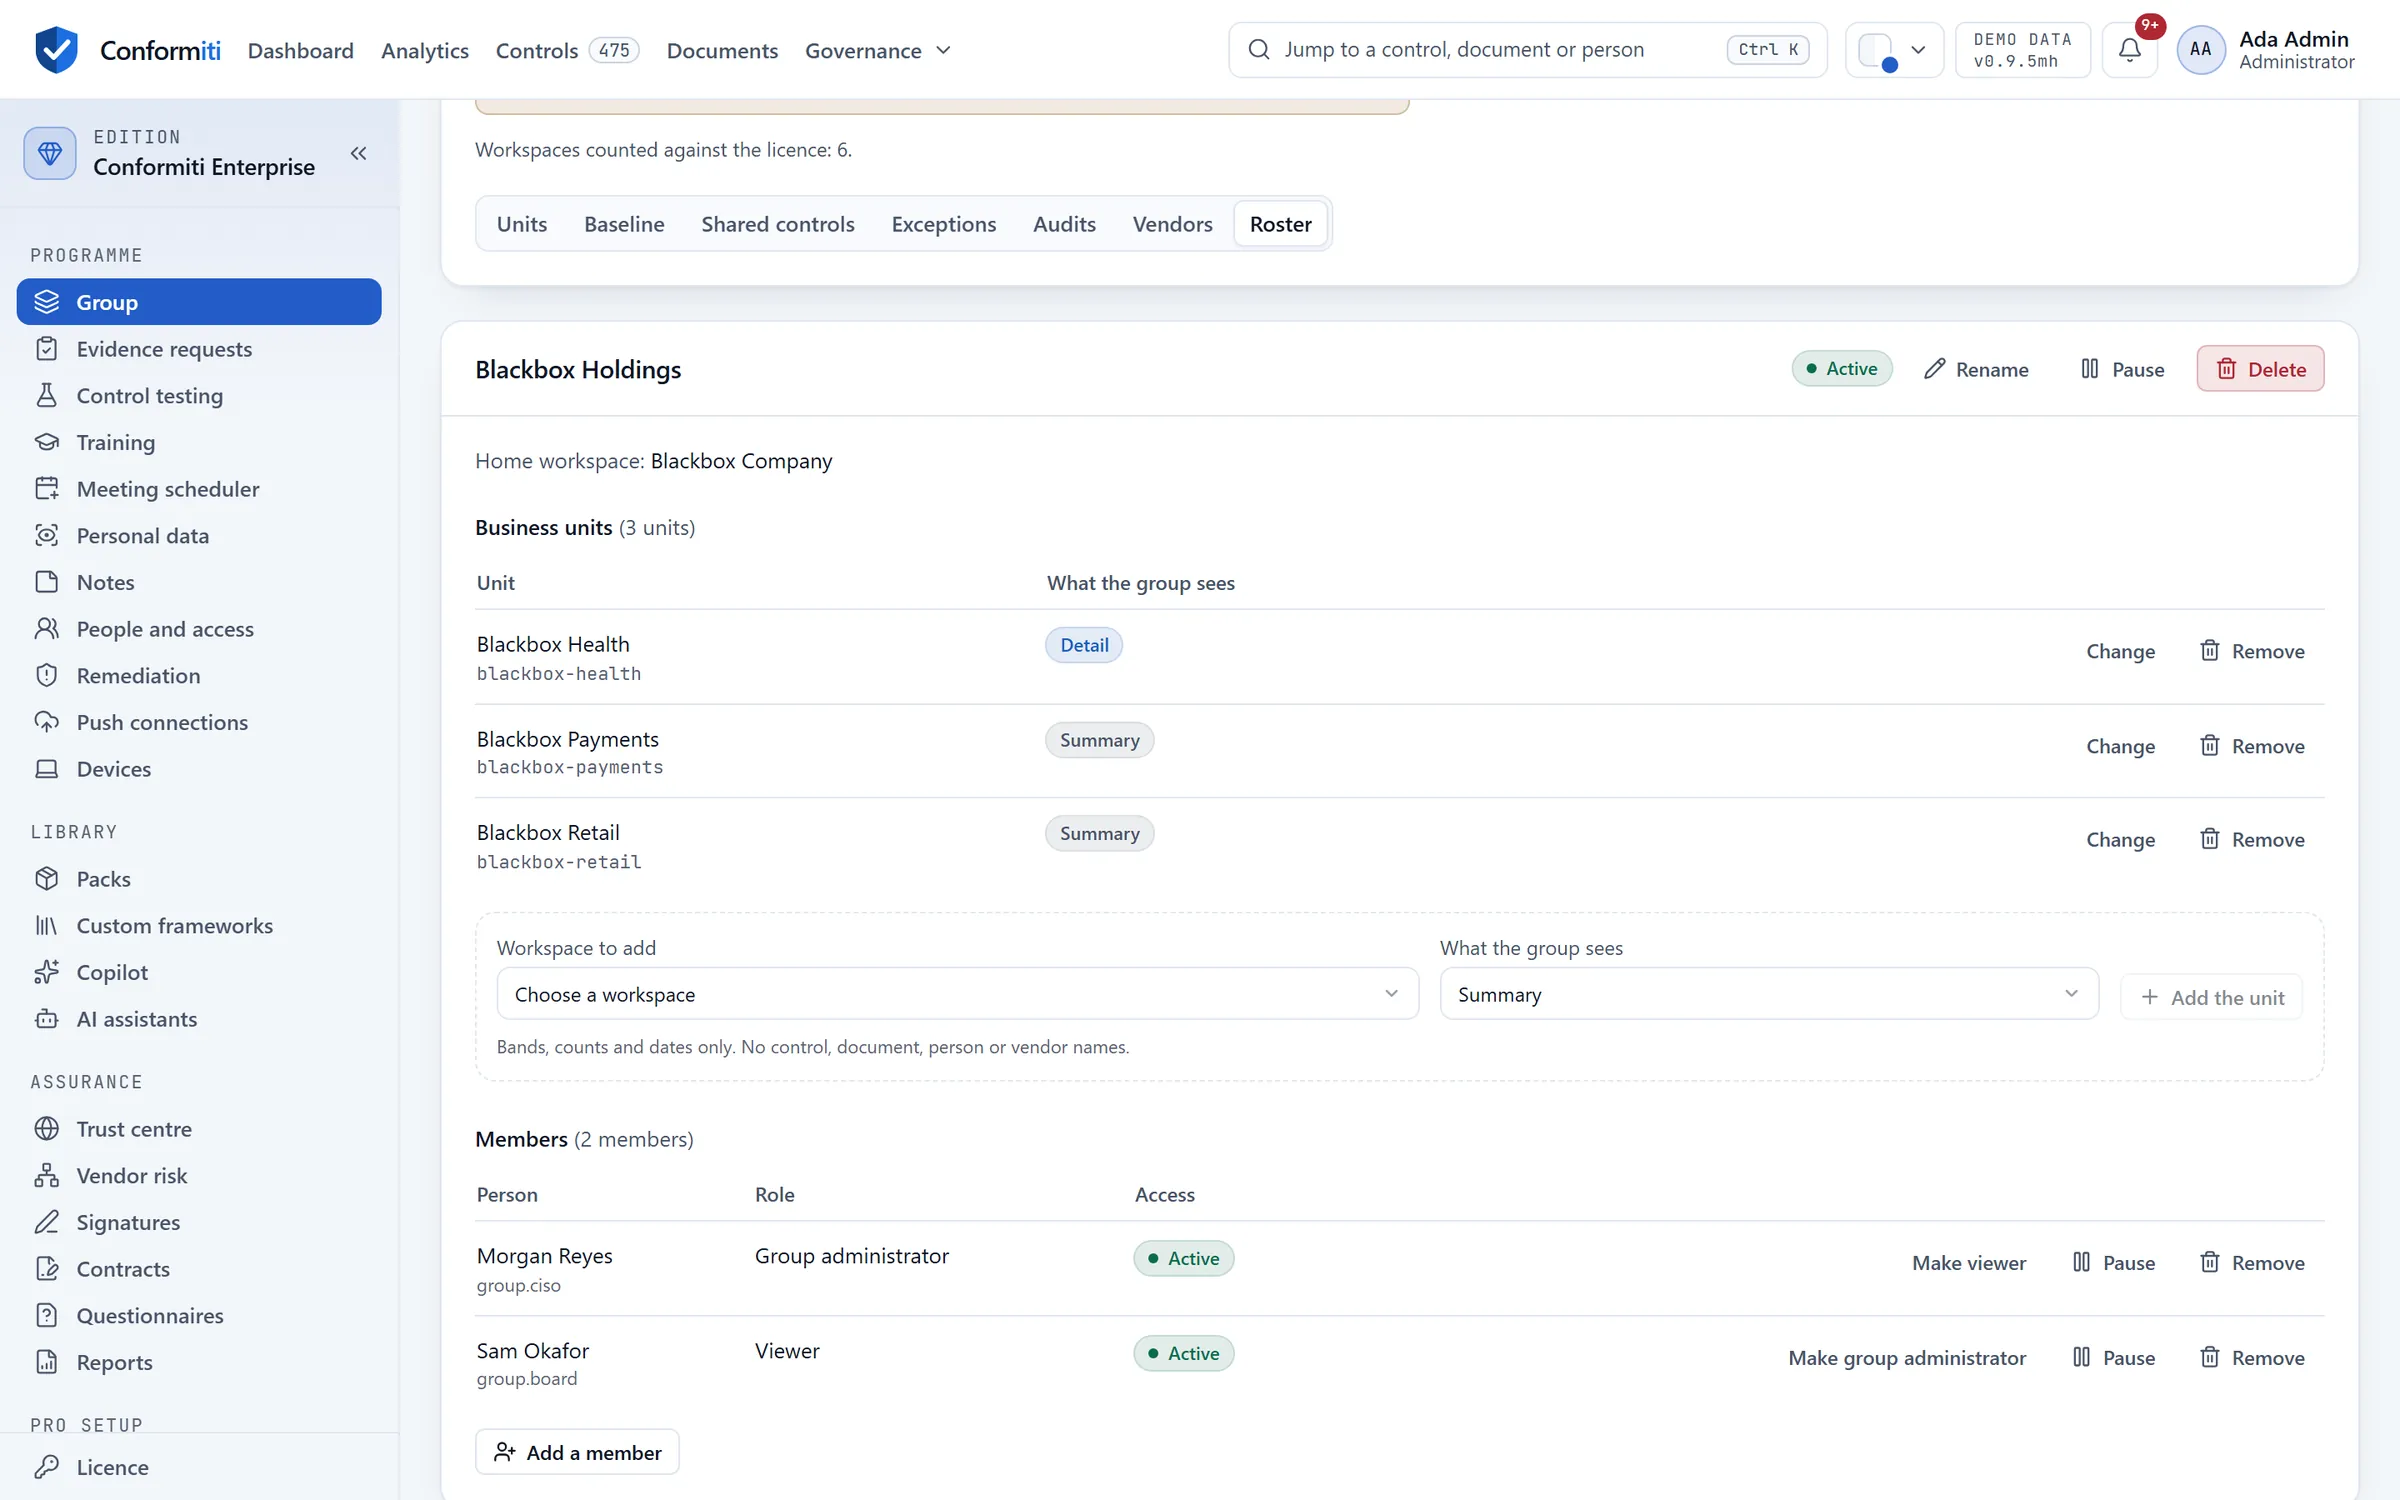Switch to the Exceptions tab
2400x1500 pixels.
(x=943, y=224)
